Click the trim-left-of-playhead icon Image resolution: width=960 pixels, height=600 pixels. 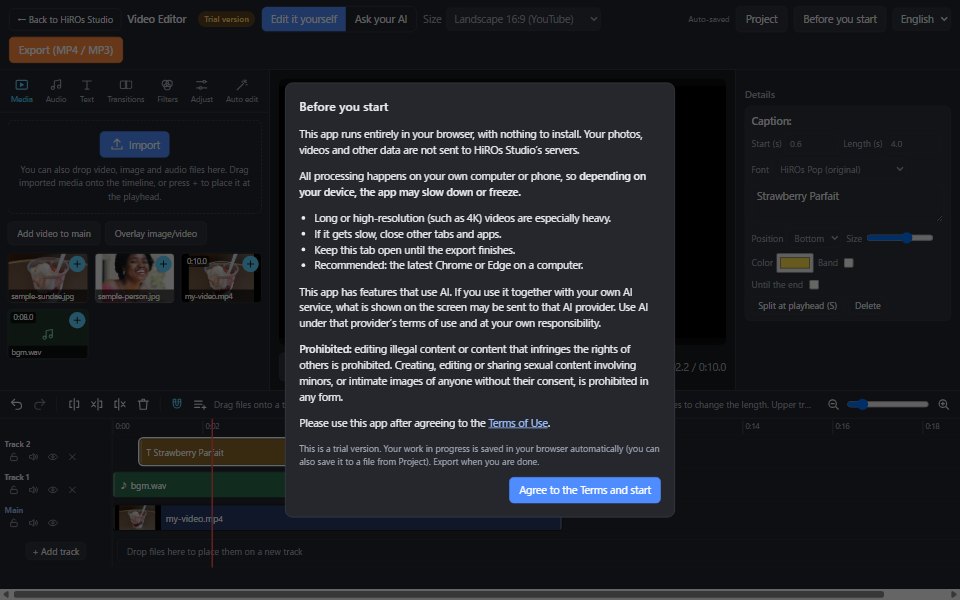(97, 404)
